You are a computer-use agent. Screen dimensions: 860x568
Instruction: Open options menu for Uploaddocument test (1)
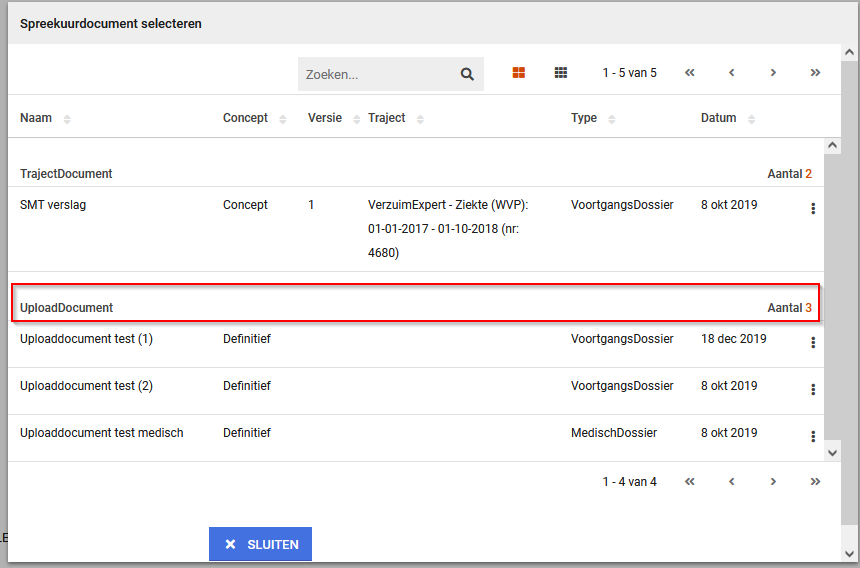[813, 343]
